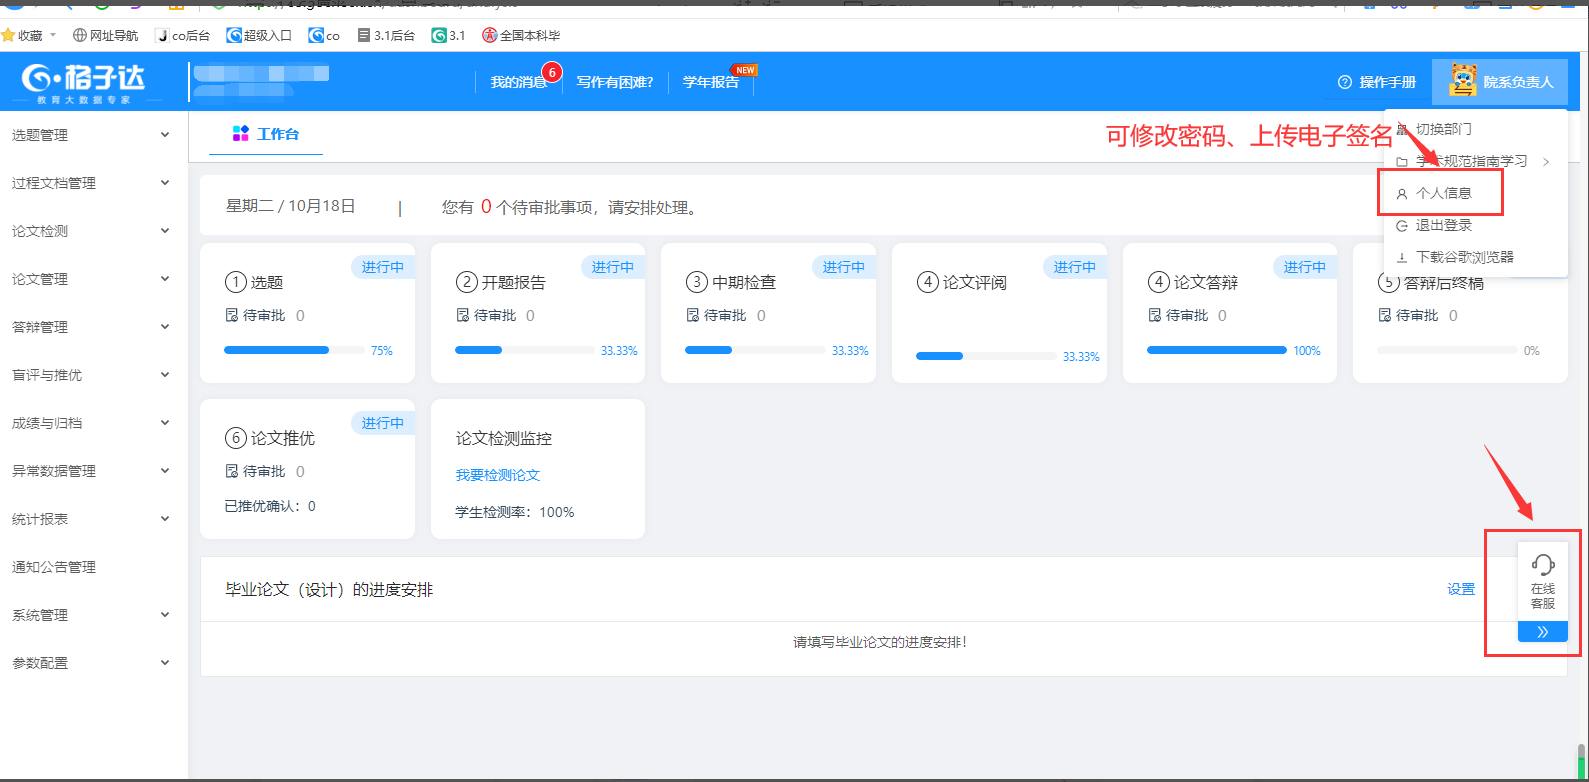
Task: Click 我要检测论文 link
Action: pyautogui.click(x=498, y=475)
